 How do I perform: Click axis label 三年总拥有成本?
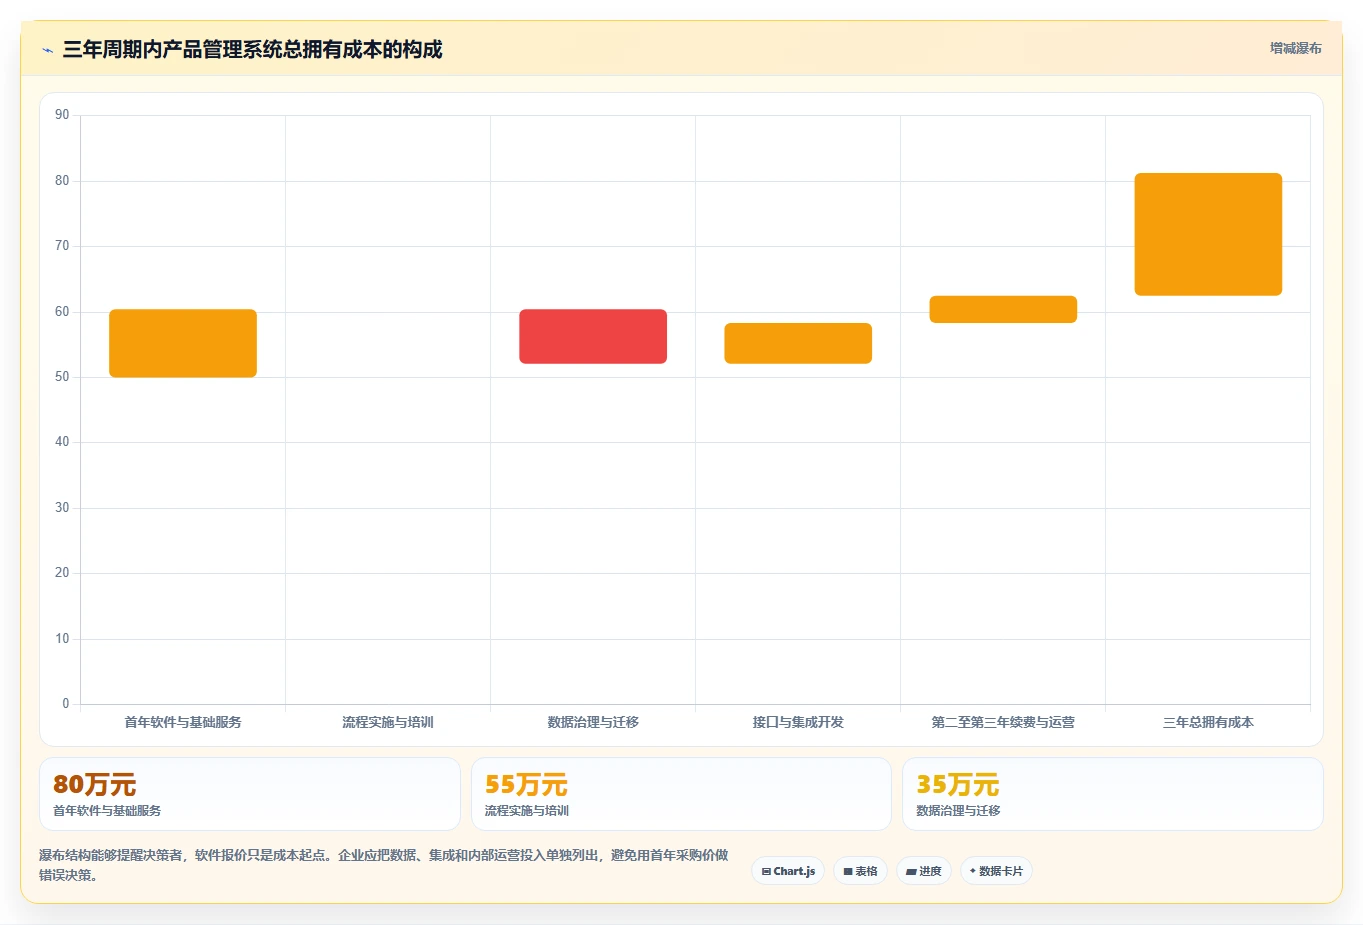(x=1208, y=722)
